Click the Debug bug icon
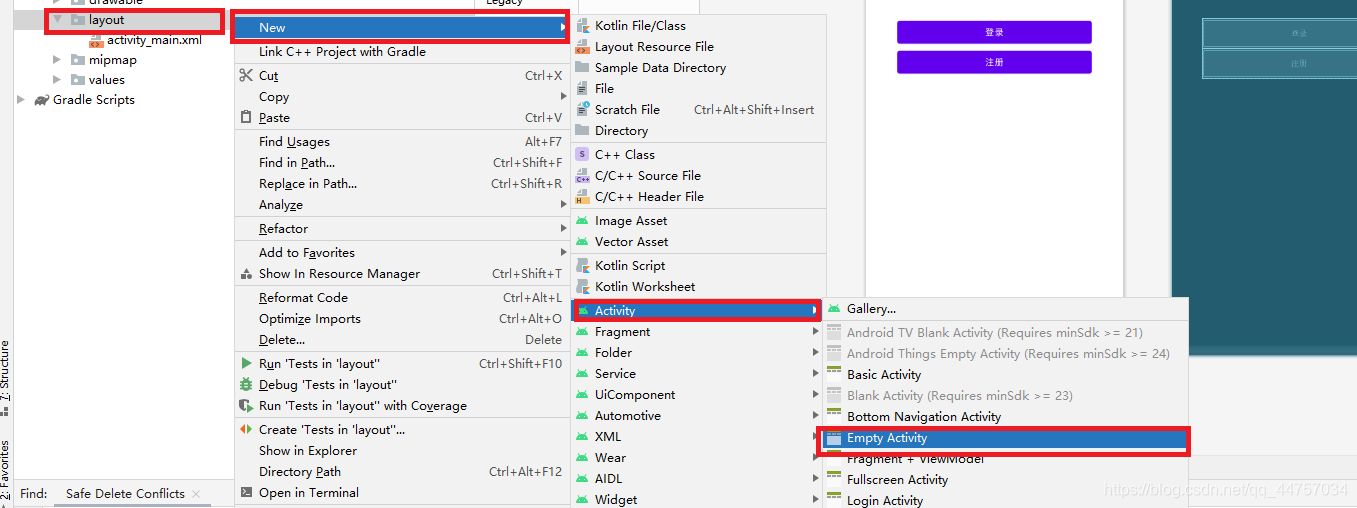Screen dimensions: 1357x508 coord(246,385)
